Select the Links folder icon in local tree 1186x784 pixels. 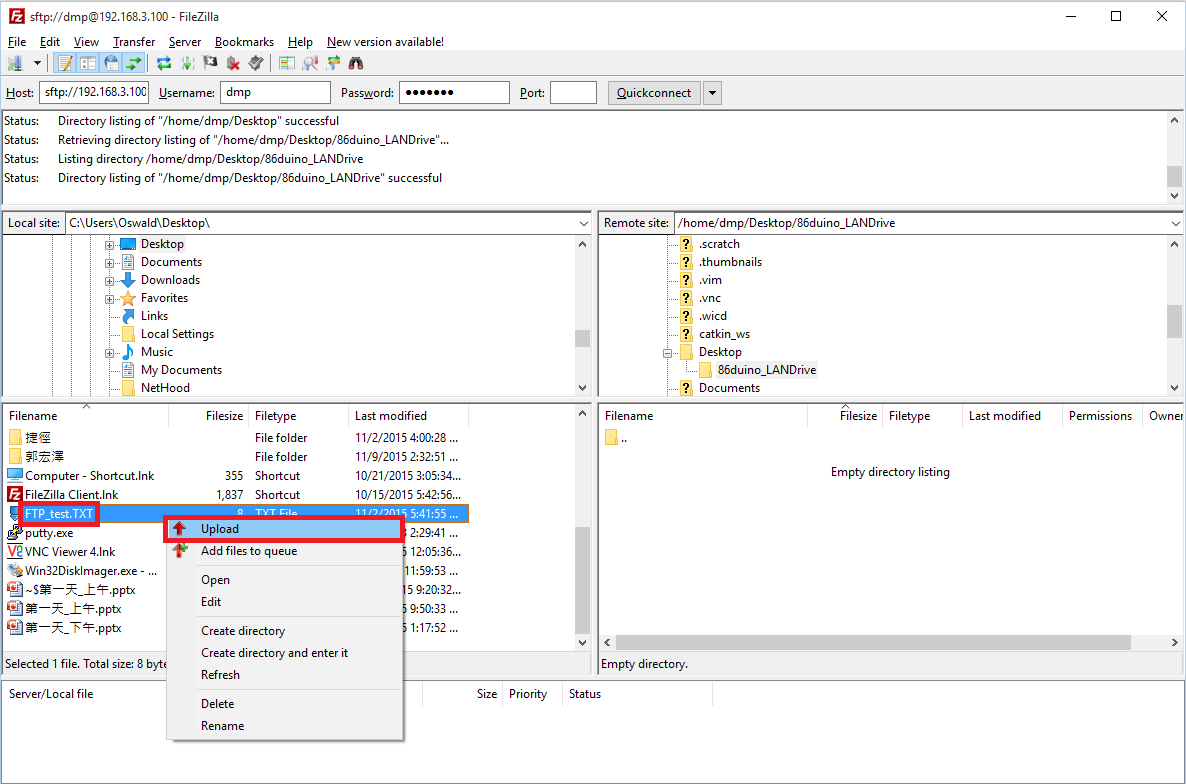129,316
